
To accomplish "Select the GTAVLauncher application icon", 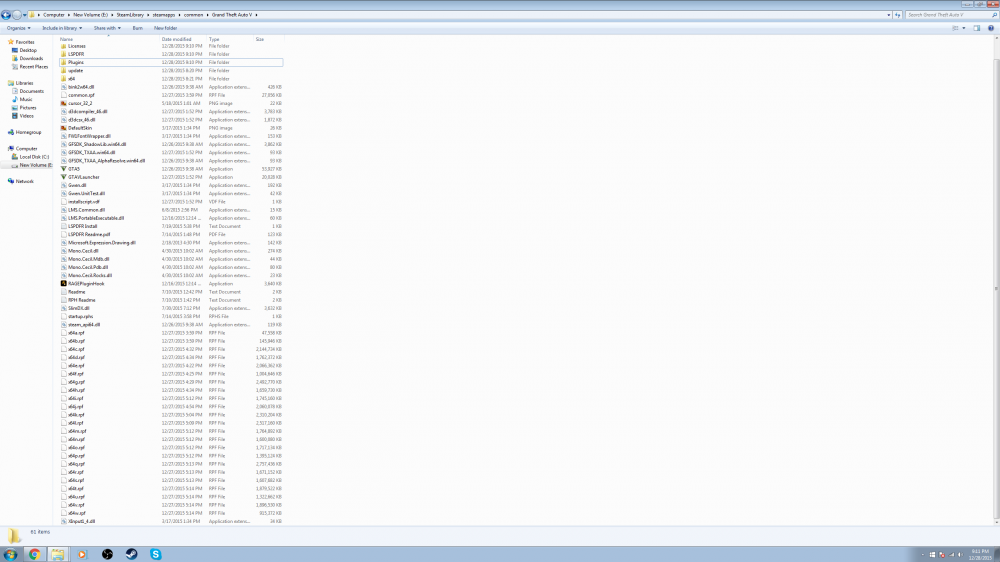I will tap(64, 177).
